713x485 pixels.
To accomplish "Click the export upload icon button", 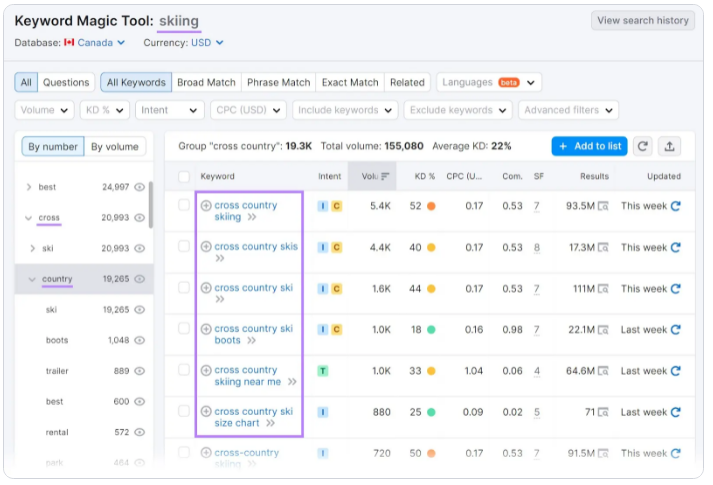I will pos(669,146).
